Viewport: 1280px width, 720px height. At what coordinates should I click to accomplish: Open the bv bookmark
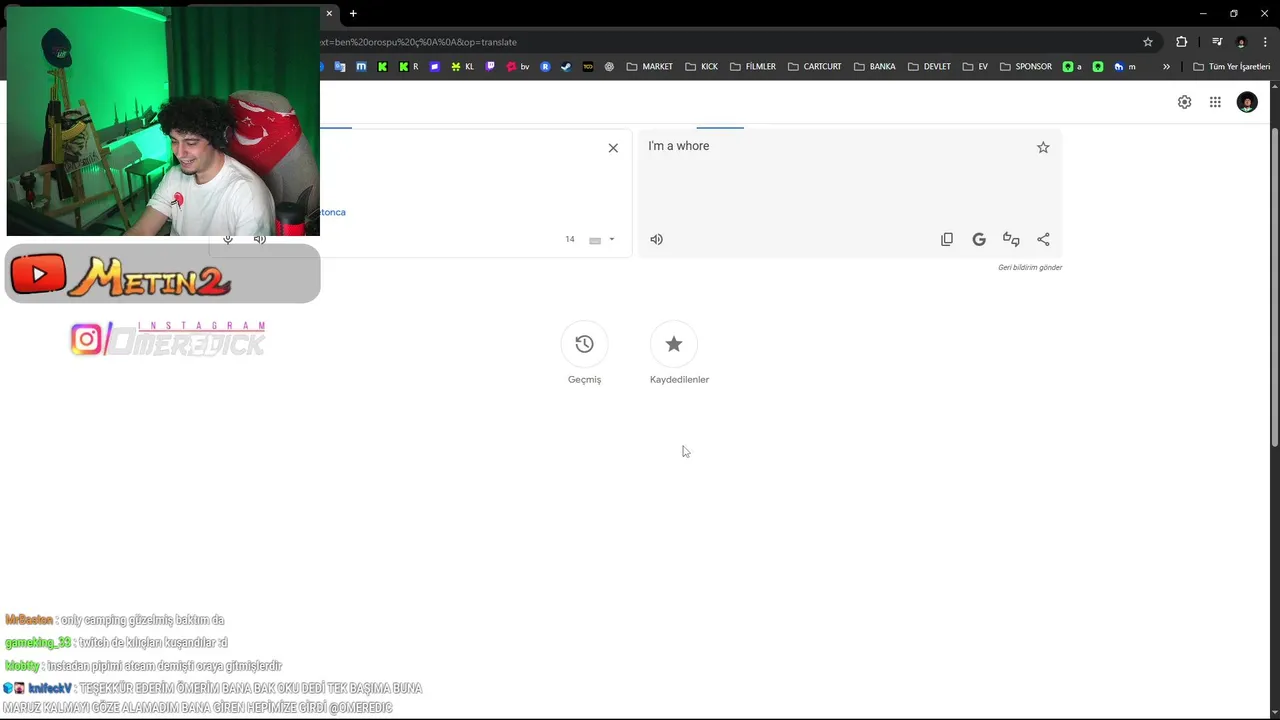point(518,67)
